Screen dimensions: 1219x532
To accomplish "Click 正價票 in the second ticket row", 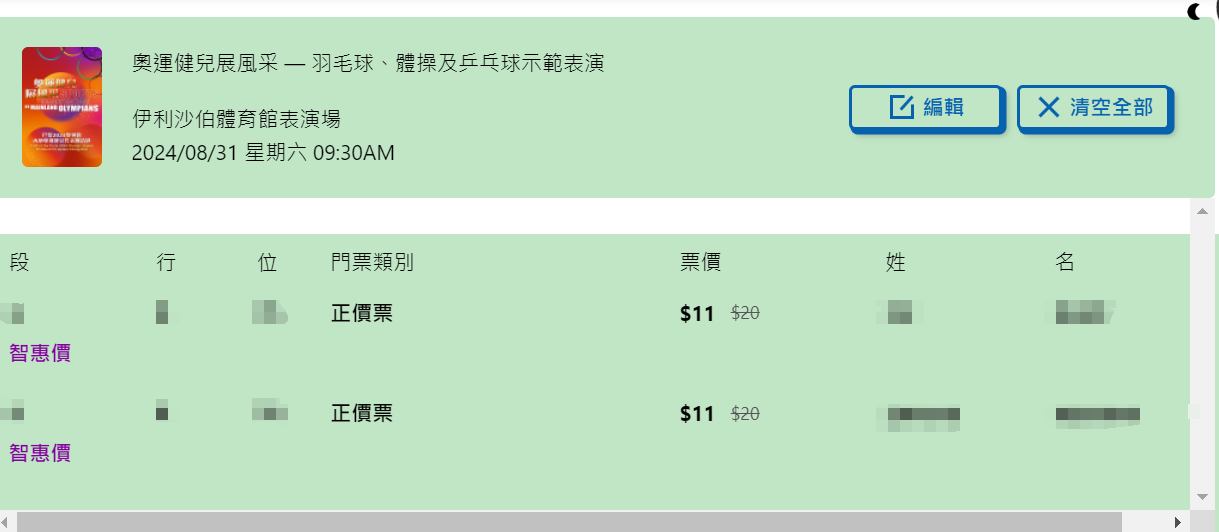I will tap(362, 413).
